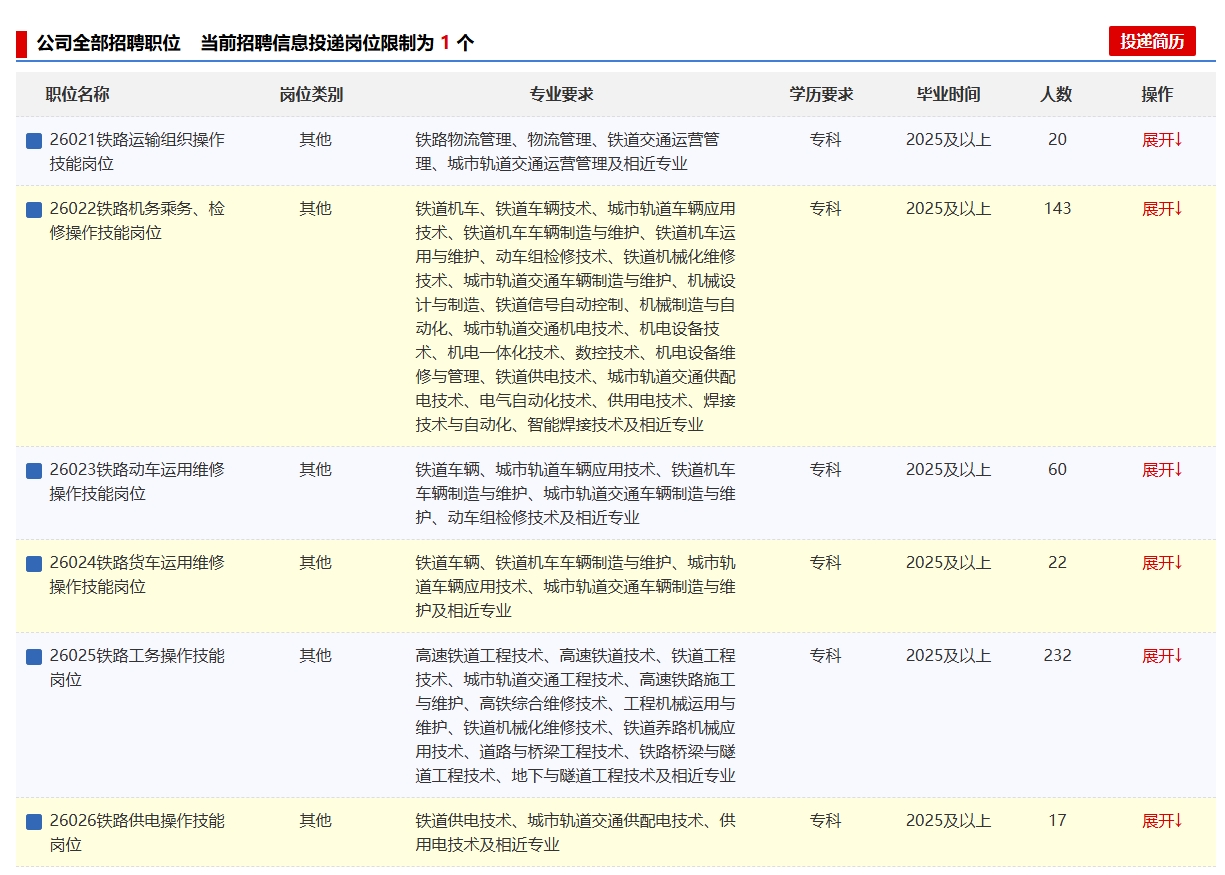Click the 毕业时间 column header
The height and width of the screenshot is (875, 1225).
[x=948, y=94]
